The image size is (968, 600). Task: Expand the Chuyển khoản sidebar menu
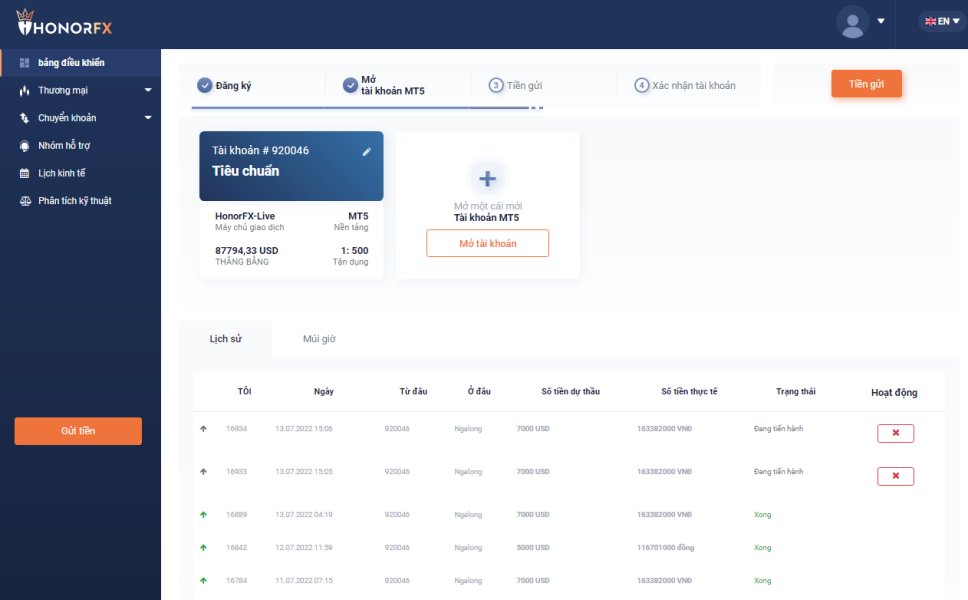tap(148, 118)
